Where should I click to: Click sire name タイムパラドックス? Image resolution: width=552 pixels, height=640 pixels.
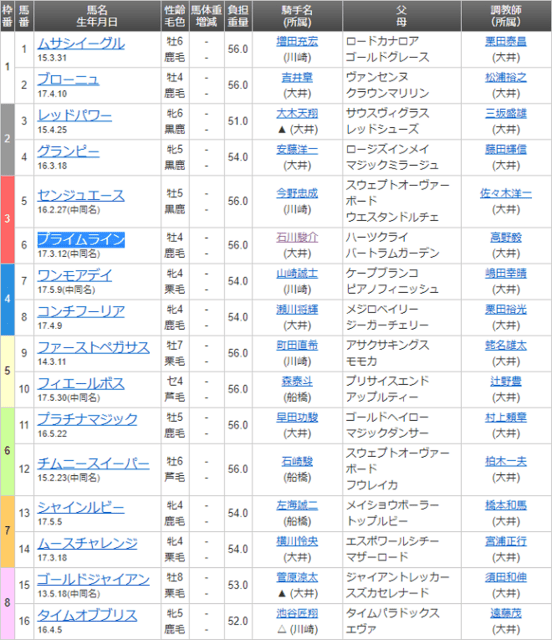(392, 613)
